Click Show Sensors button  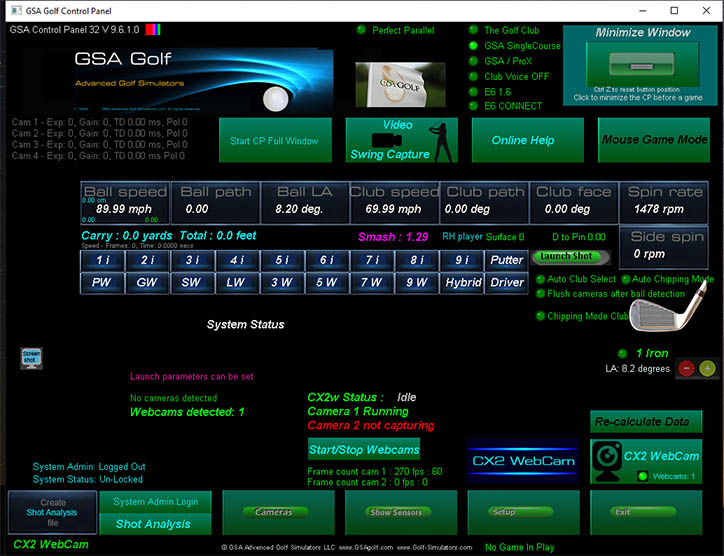401,513
